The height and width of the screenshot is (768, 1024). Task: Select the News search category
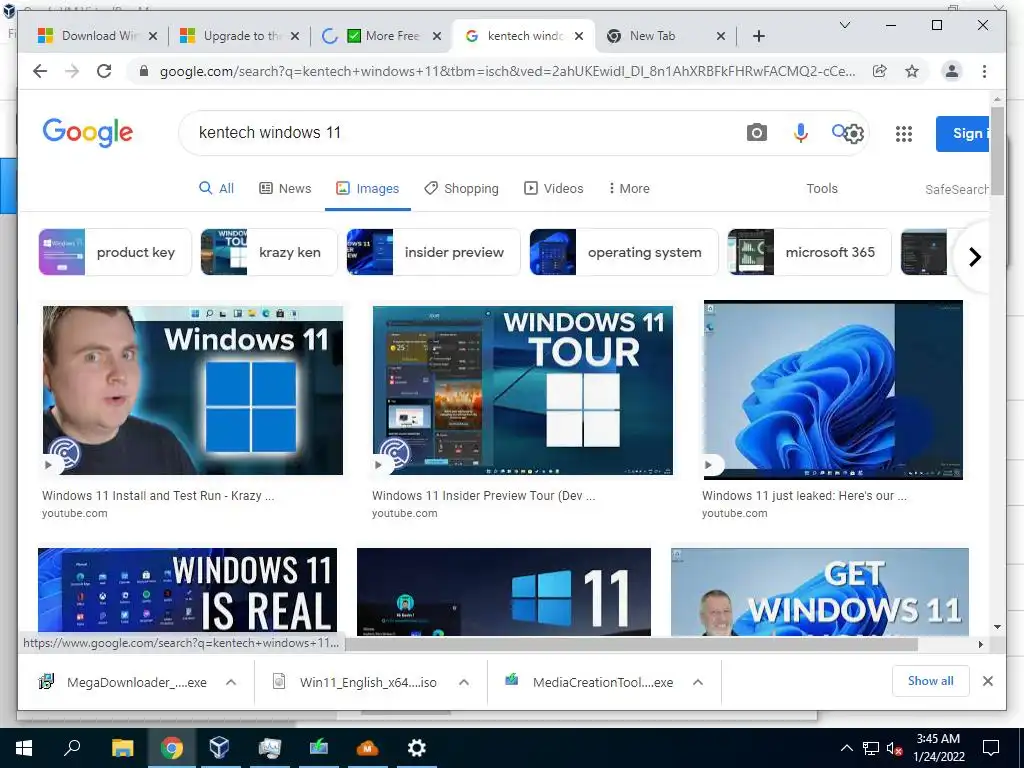(285, 189)
